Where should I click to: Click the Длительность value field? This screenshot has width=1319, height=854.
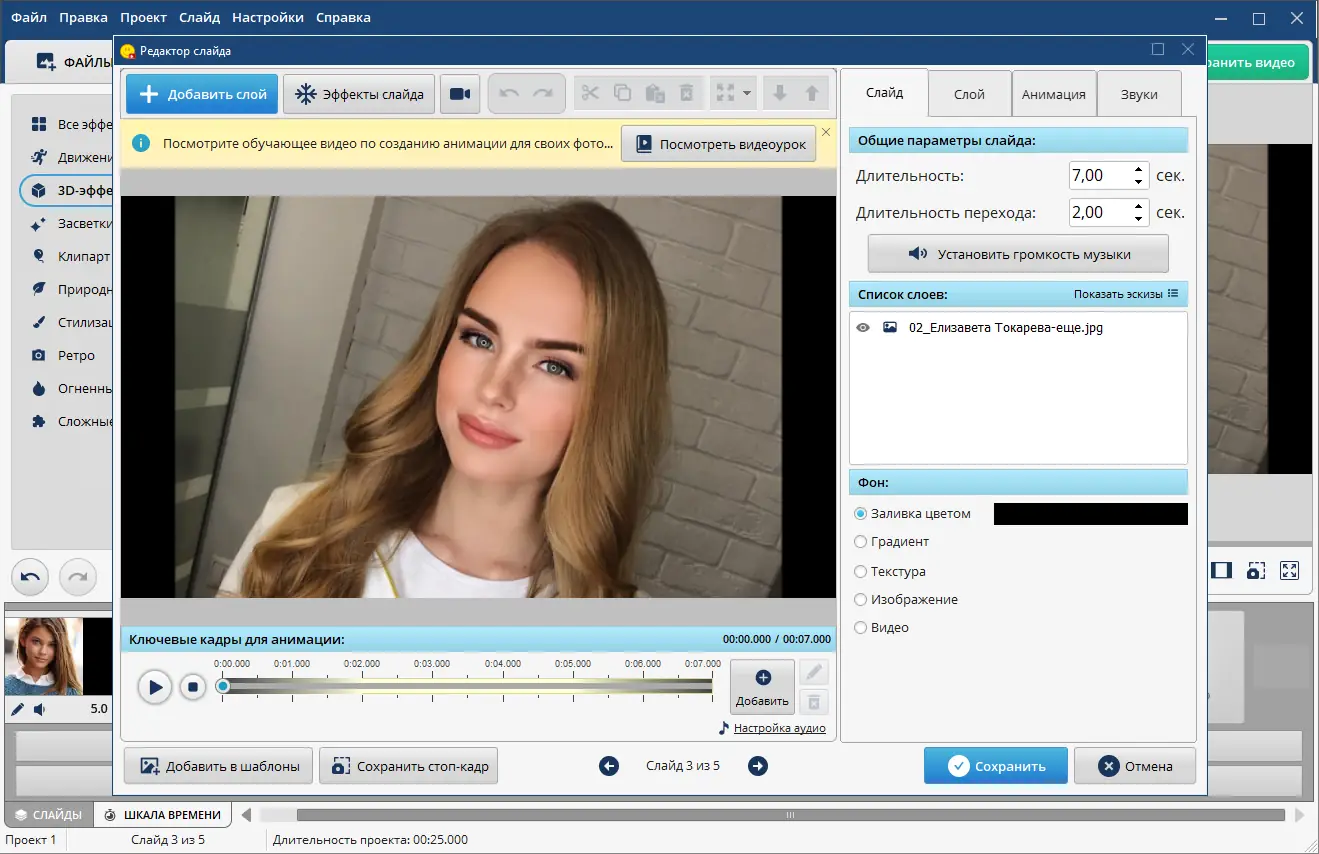coord(1099,176)
